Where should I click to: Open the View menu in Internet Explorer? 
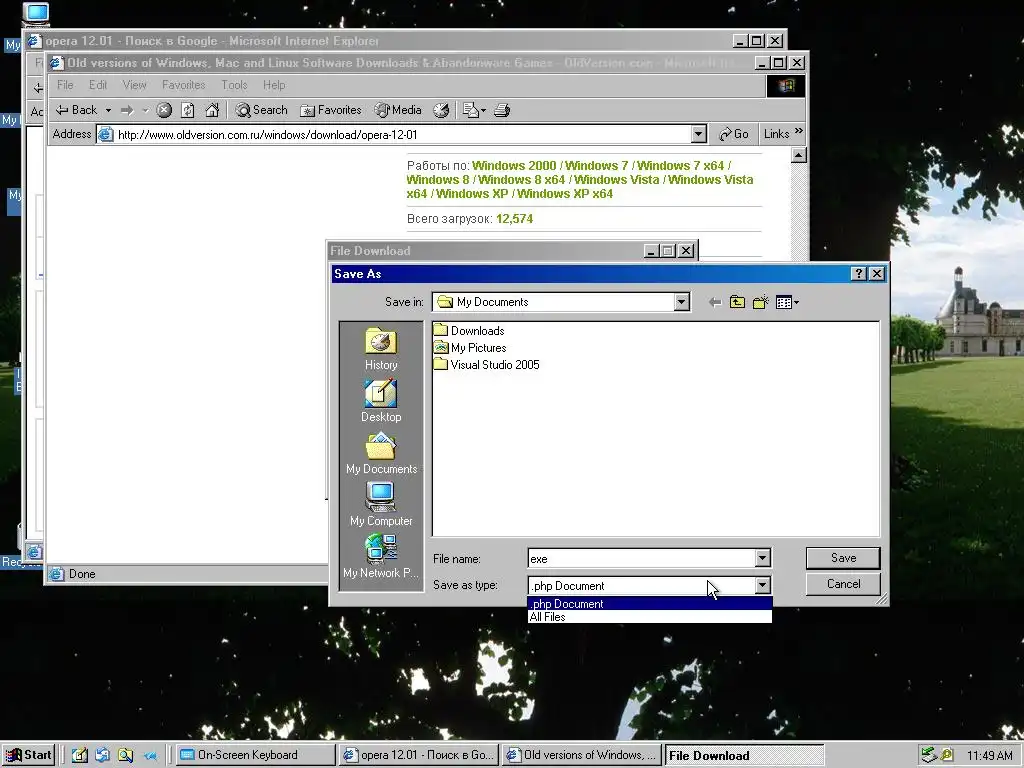click(134, 85)
